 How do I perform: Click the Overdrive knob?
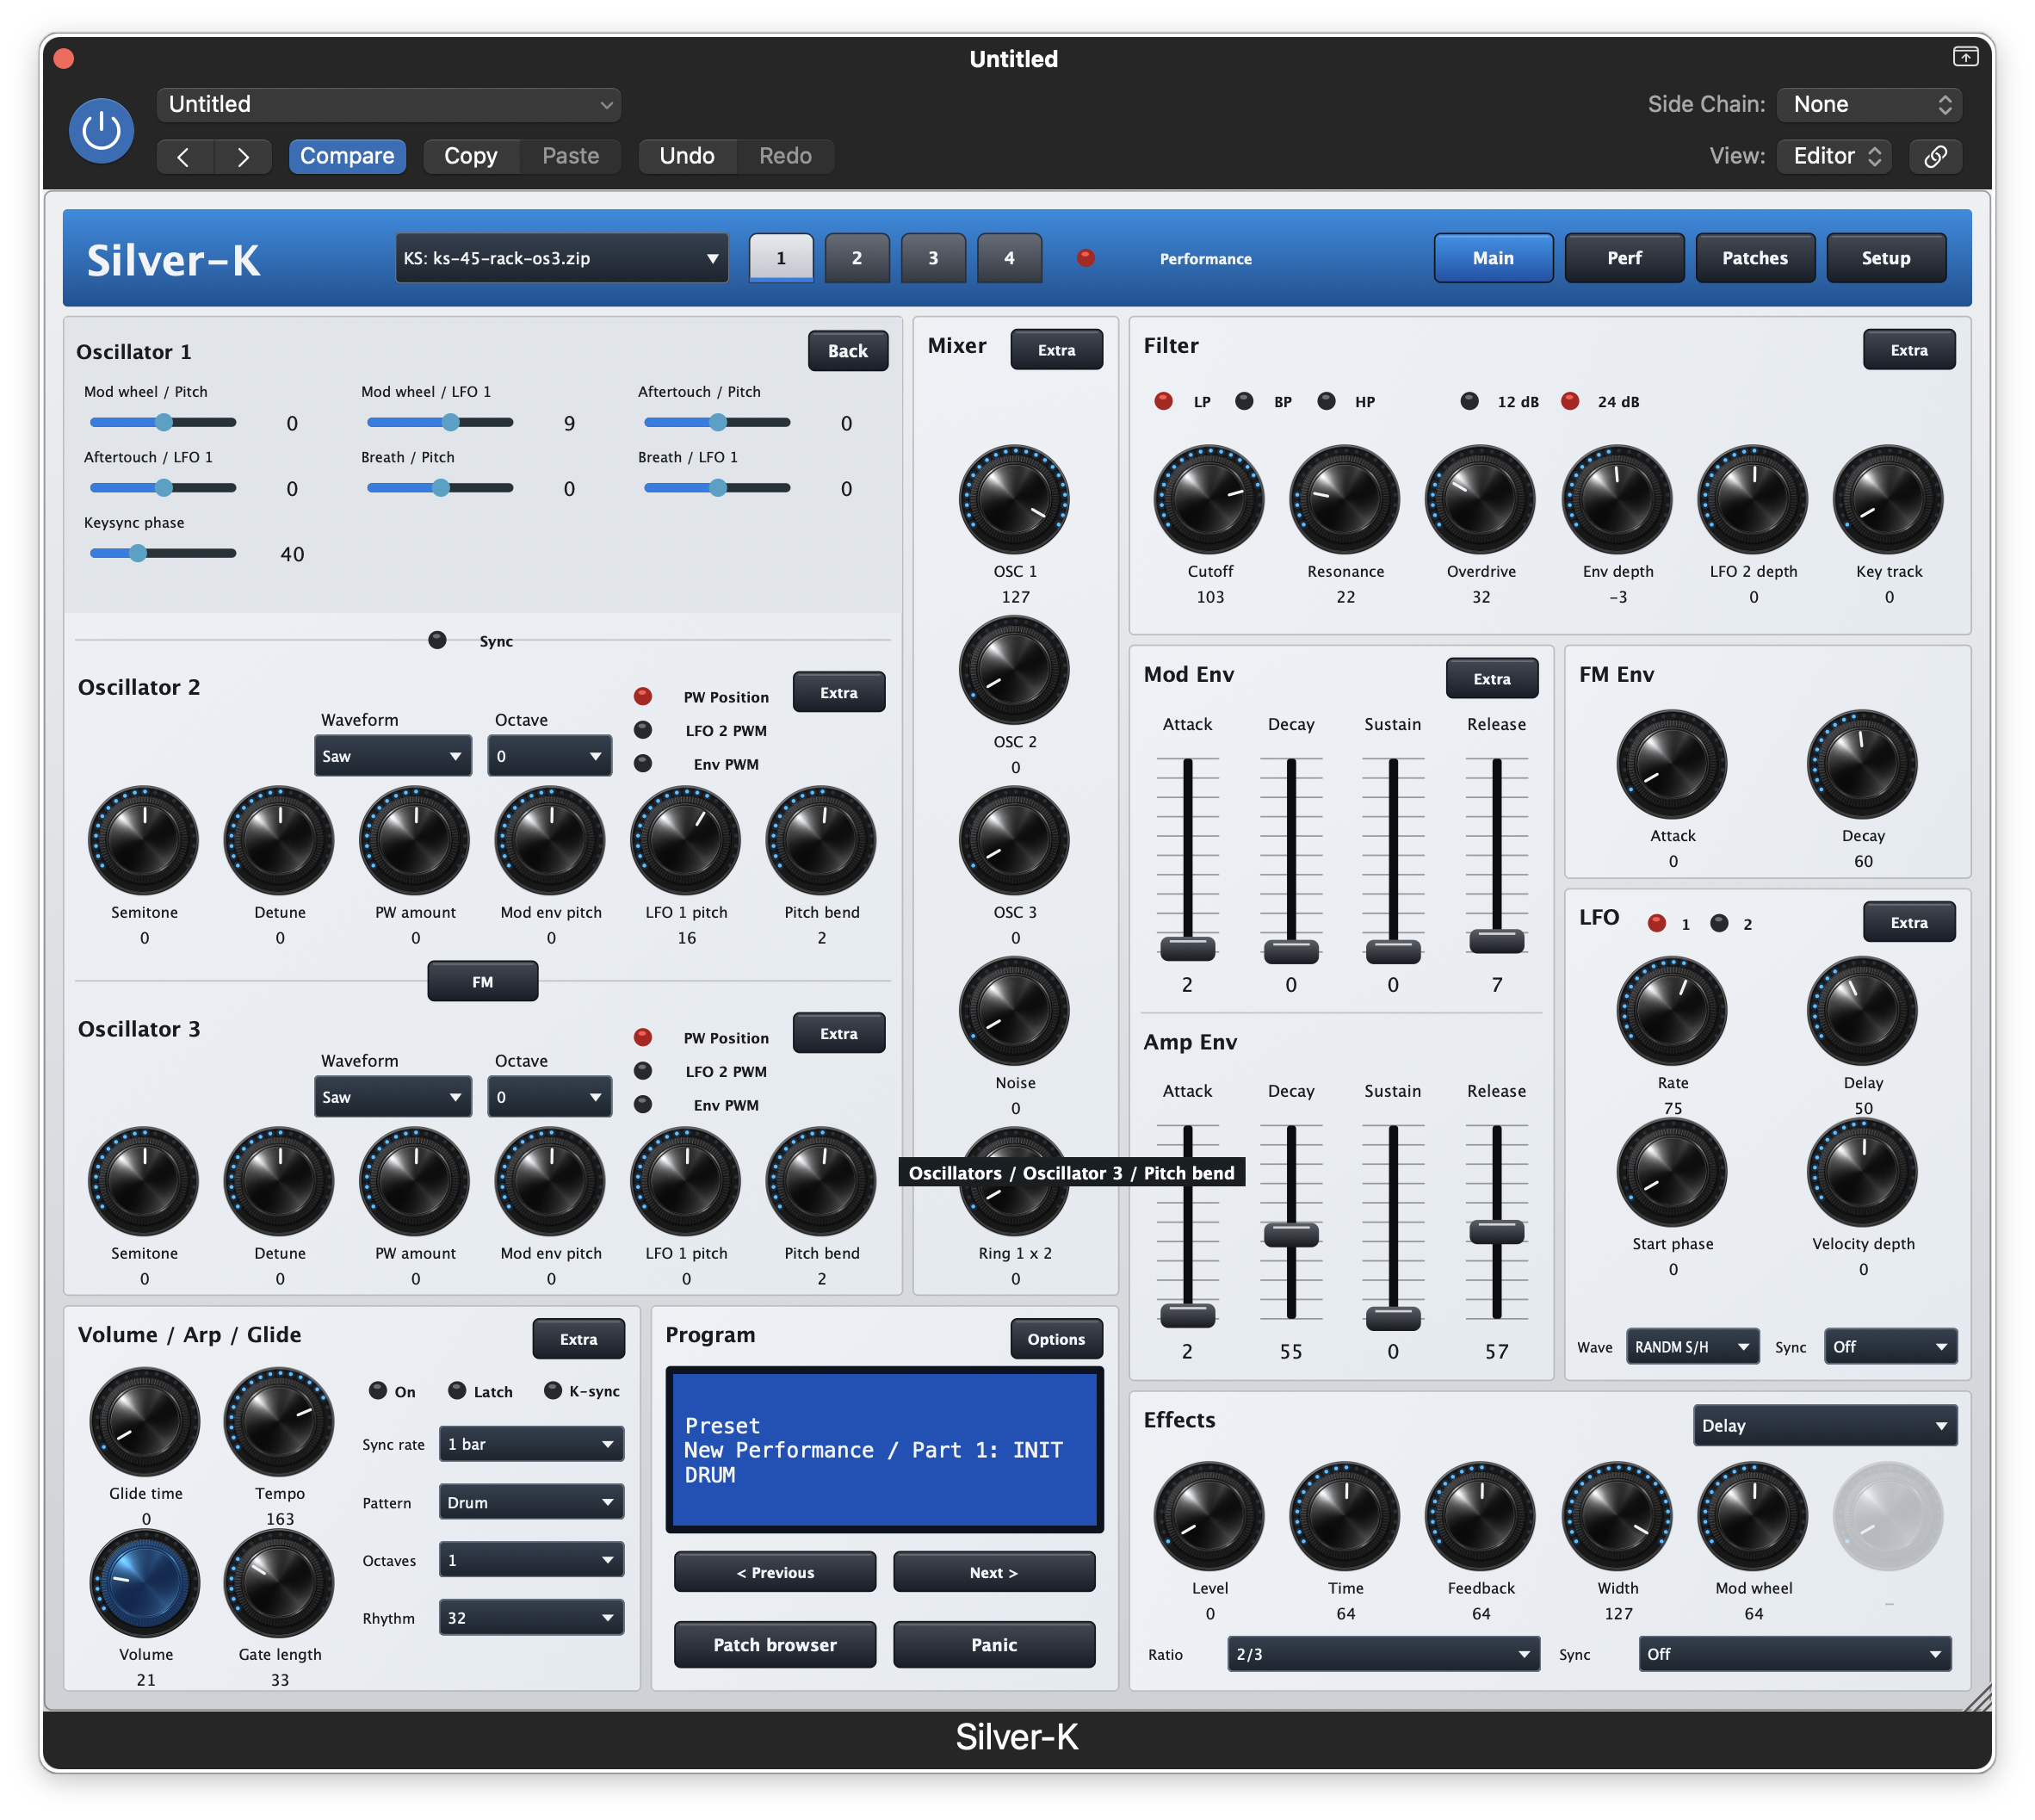click(x=1480, y=499)
